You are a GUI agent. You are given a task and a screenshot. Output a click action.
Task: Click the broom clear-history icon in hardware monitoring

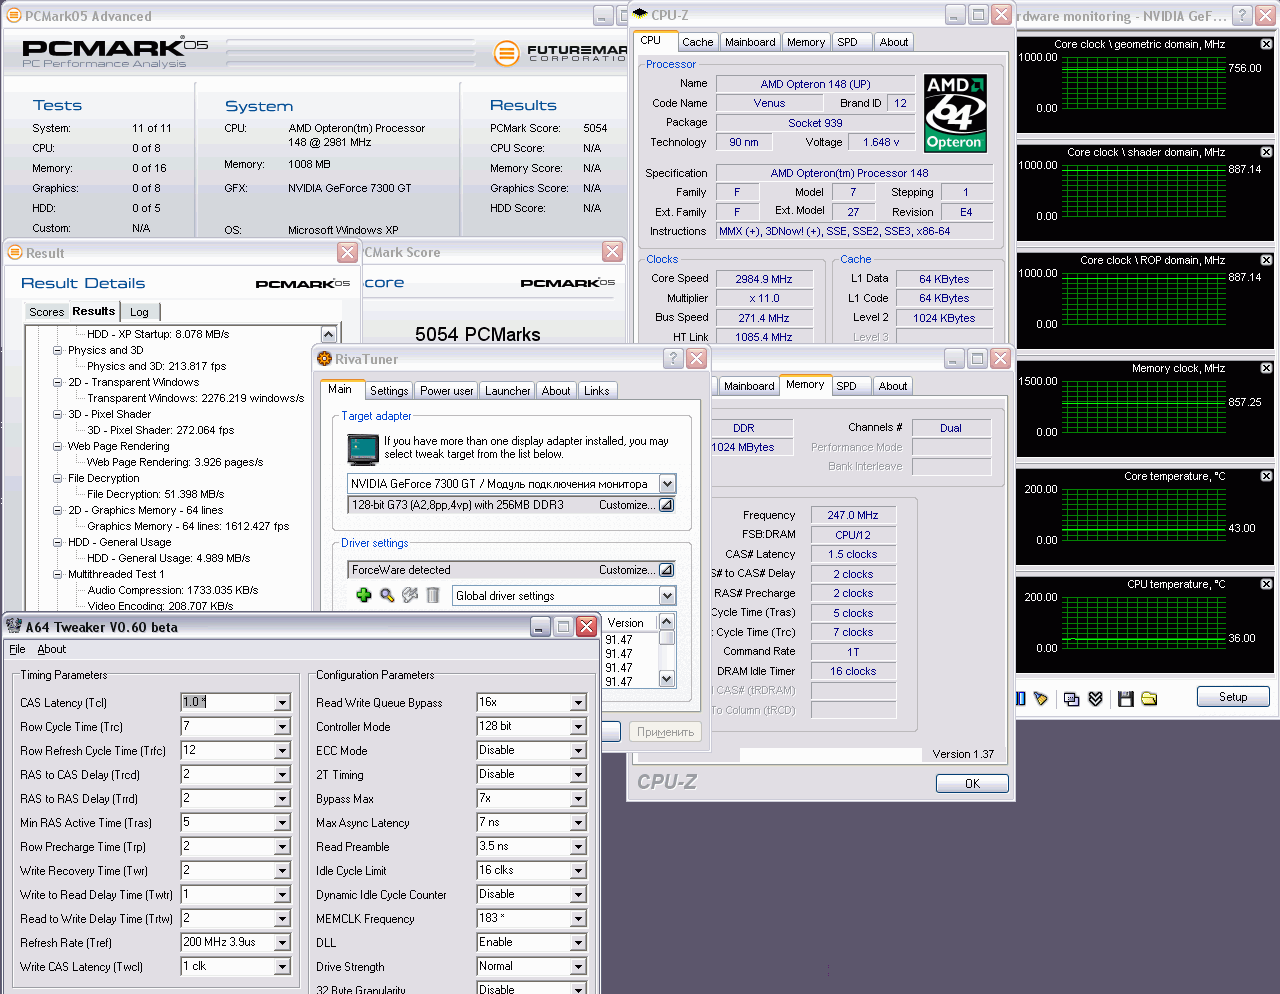1040,698
